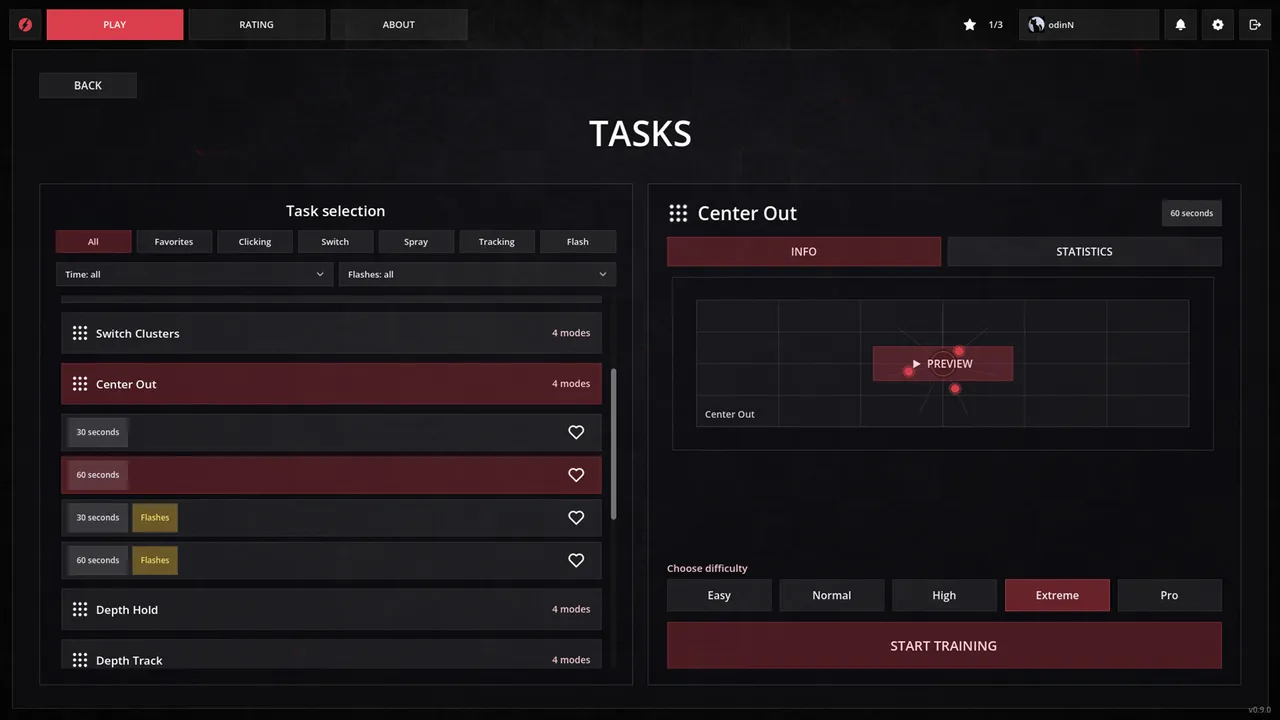This screenshot has width=1280, height=720.
Task: Open the settings gear
Action: pyautogui.click(x=1217, y=25)
